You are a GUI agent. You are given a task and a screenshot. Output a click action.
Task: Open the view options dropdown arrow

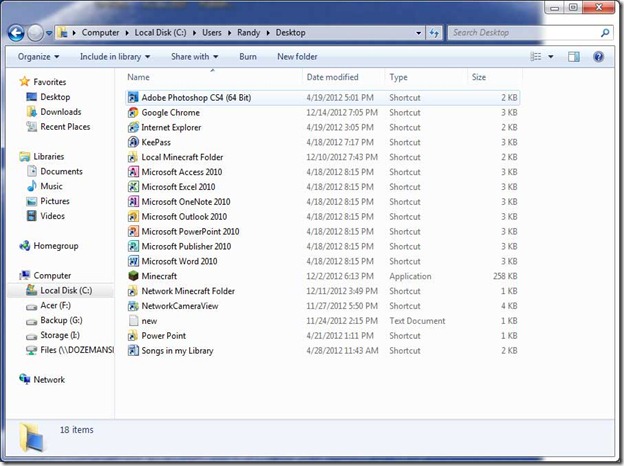click(x=551, y=57)
